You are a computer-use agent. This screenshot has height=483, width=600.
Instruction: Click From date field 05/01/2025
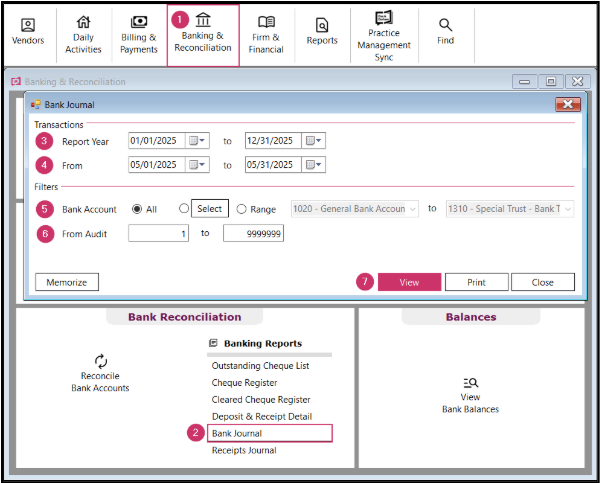[x=157, y=165]
